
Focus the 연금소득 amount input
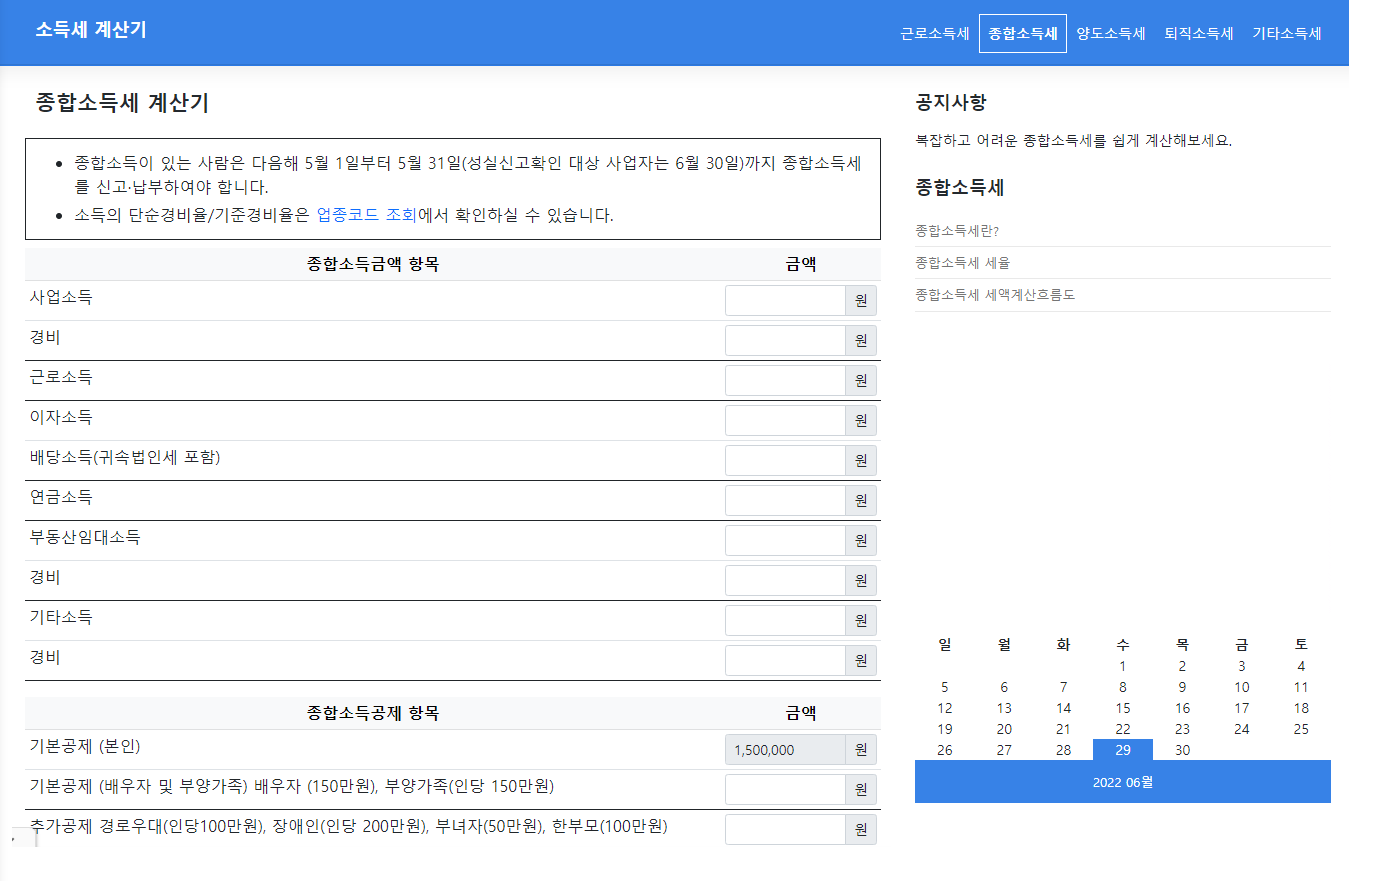(x=786, y=500)
